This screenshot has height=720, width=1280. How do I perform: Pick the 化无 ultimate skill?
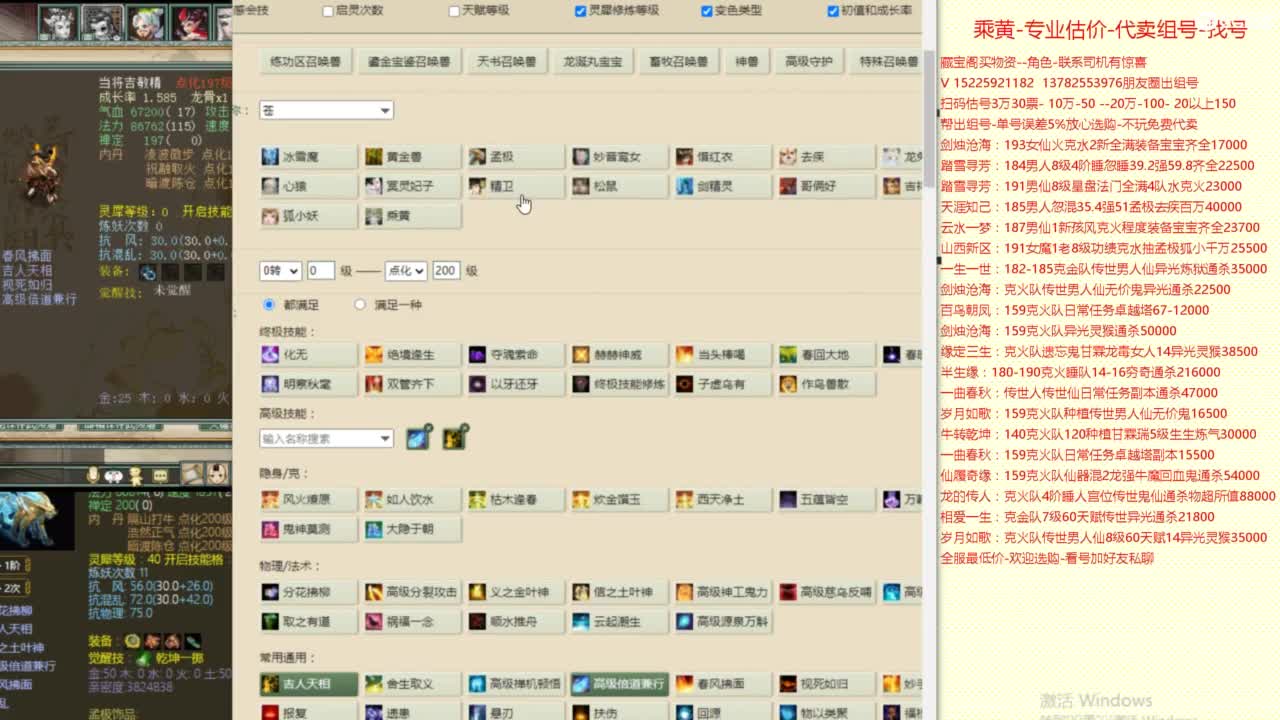[308, 355]
